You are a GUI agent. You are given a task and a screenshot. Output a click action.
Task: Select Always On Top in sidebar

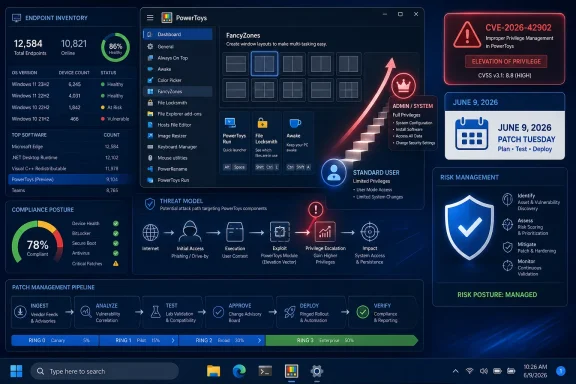[x=178, y=58]
